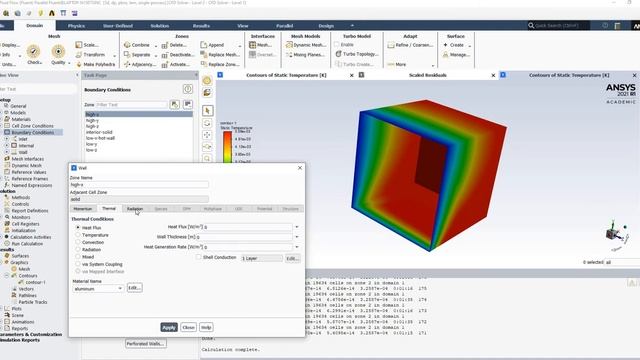Switch to the Solution ribbon tab
Viewport: 640px width, 360px height.
[x=160, y=26]
